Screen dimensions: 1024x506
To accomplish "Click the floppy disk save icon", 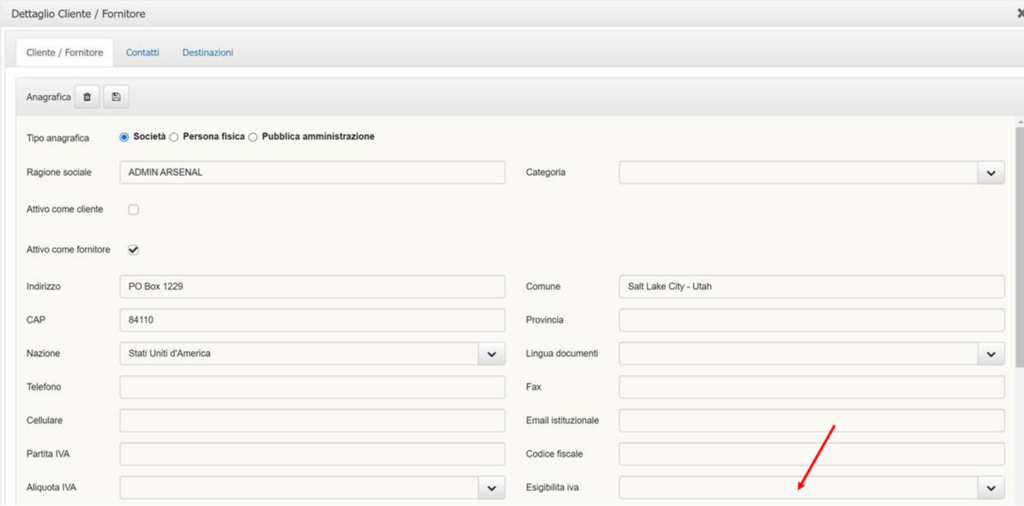I will click(116, 97).
